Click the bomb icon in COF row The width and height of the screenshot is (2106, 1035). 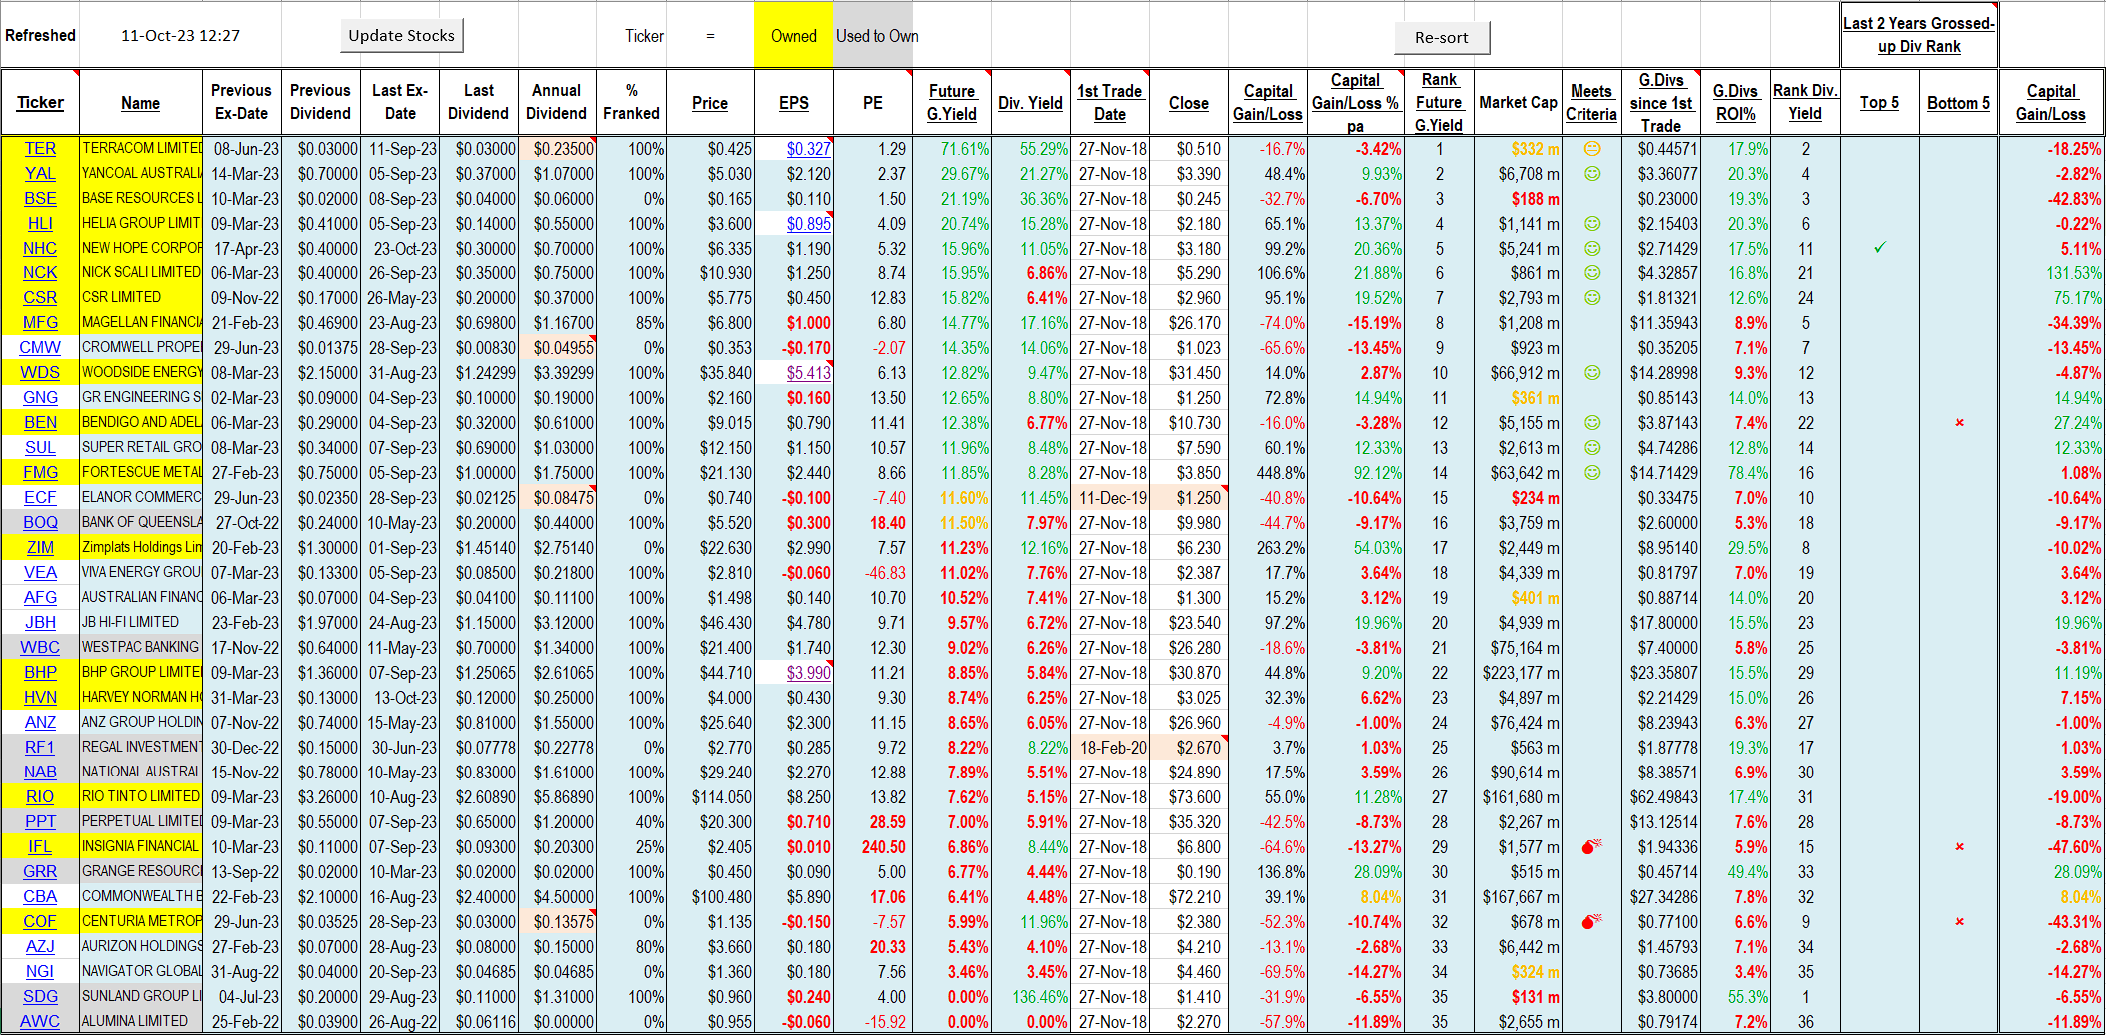coord(1591,922)
